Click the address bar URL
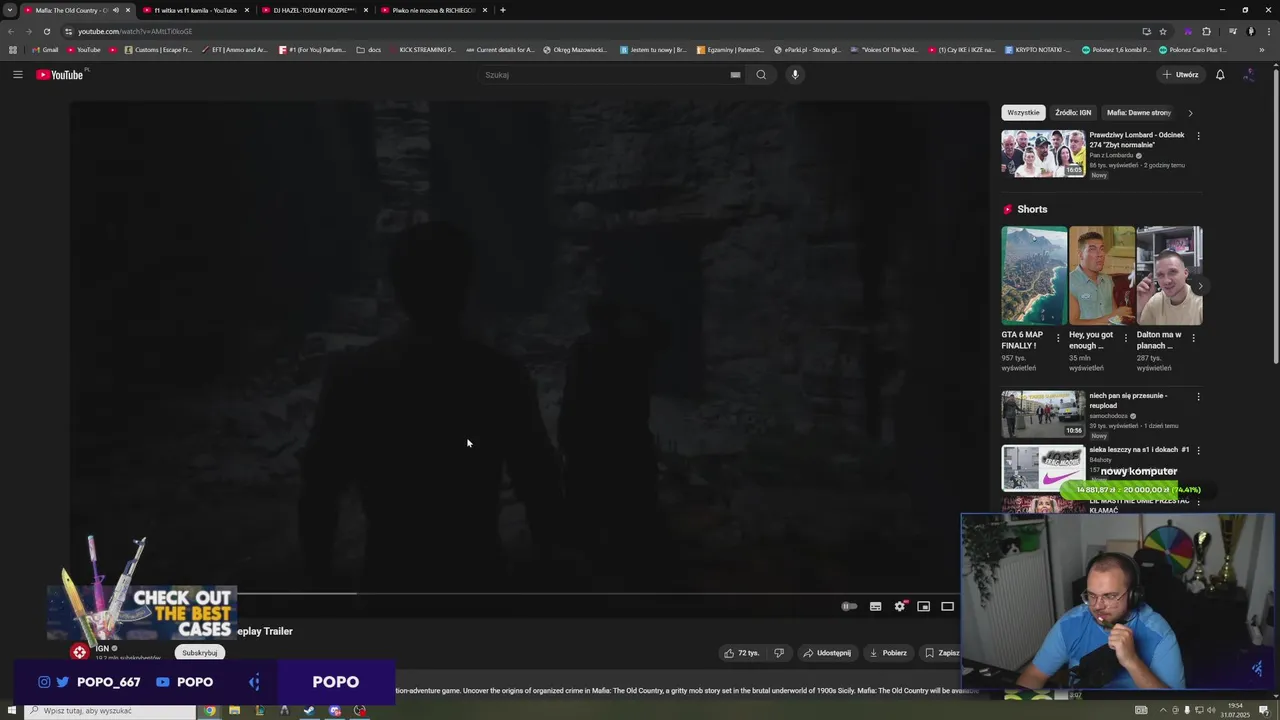 tap(135, 31)
